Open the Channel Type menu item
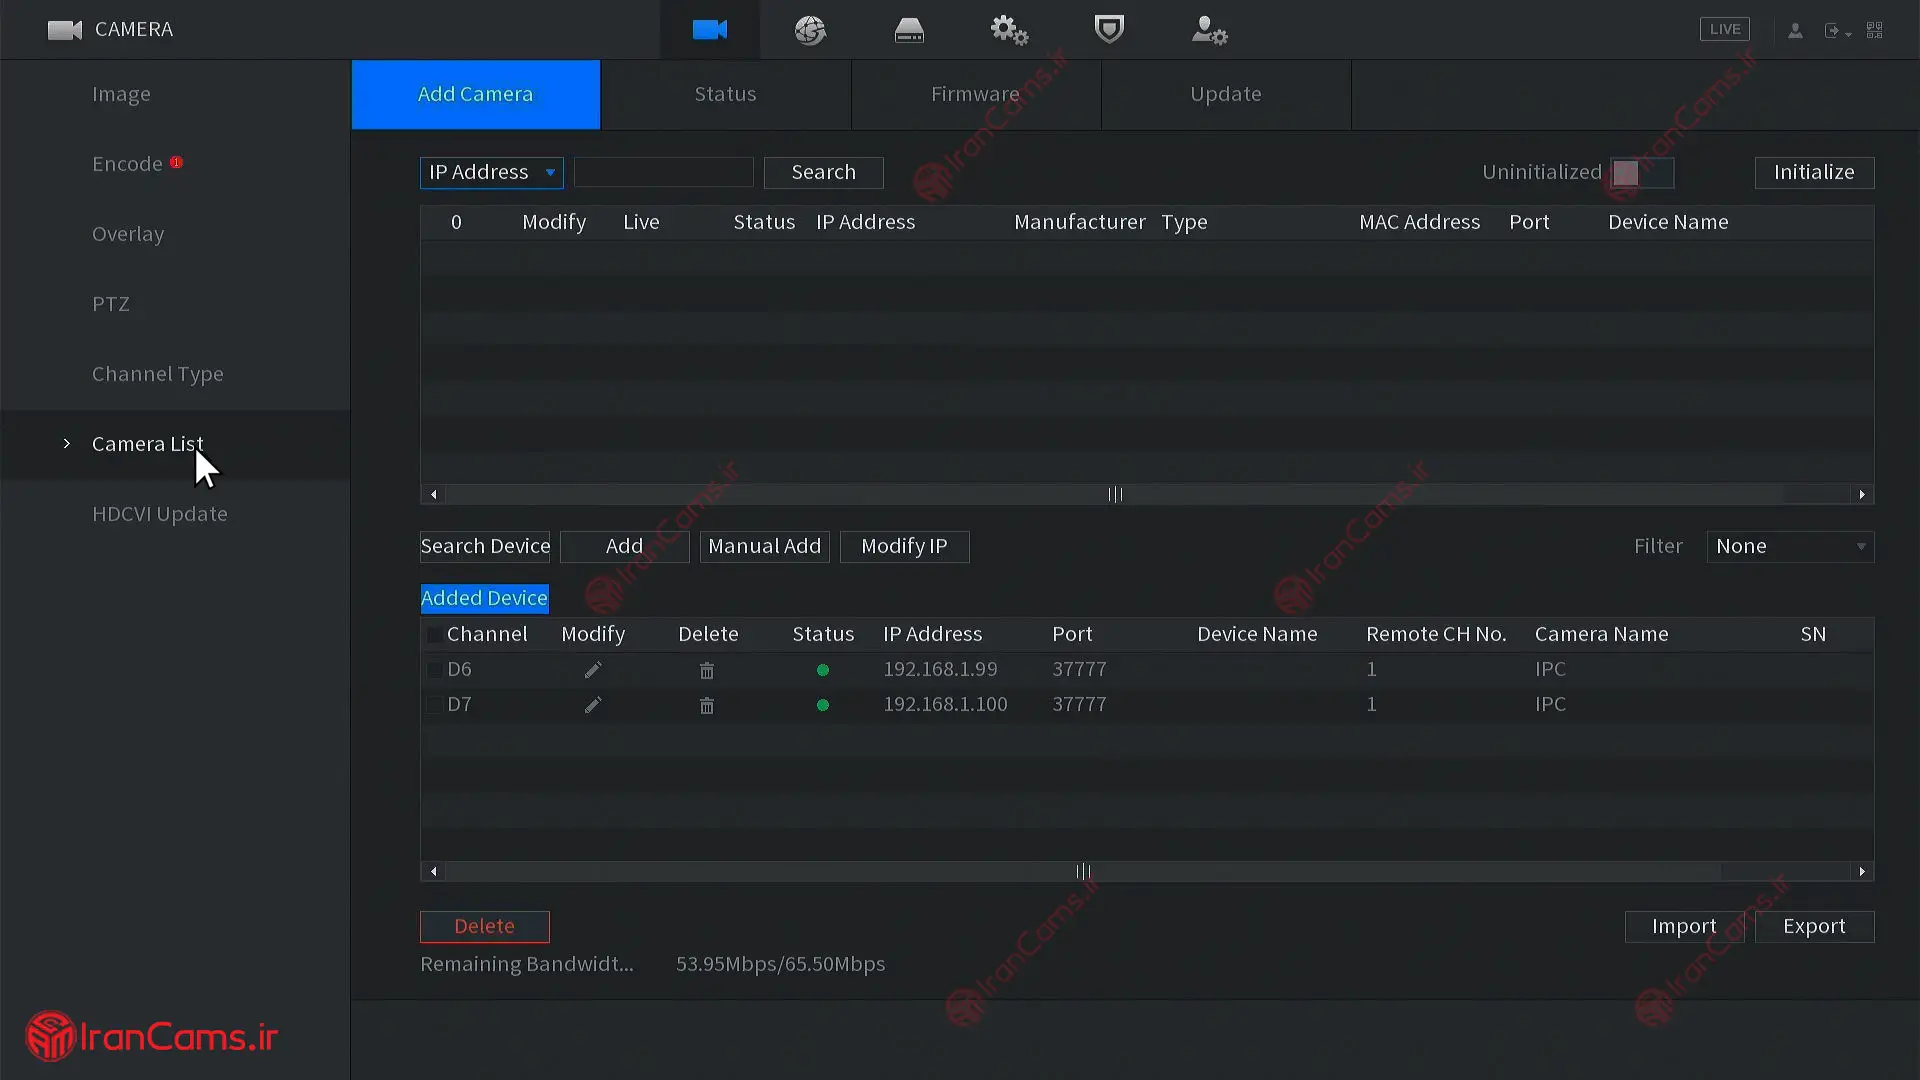Screen dimensions: 1920x1080 pyautogui.click(x=175, y=374)
